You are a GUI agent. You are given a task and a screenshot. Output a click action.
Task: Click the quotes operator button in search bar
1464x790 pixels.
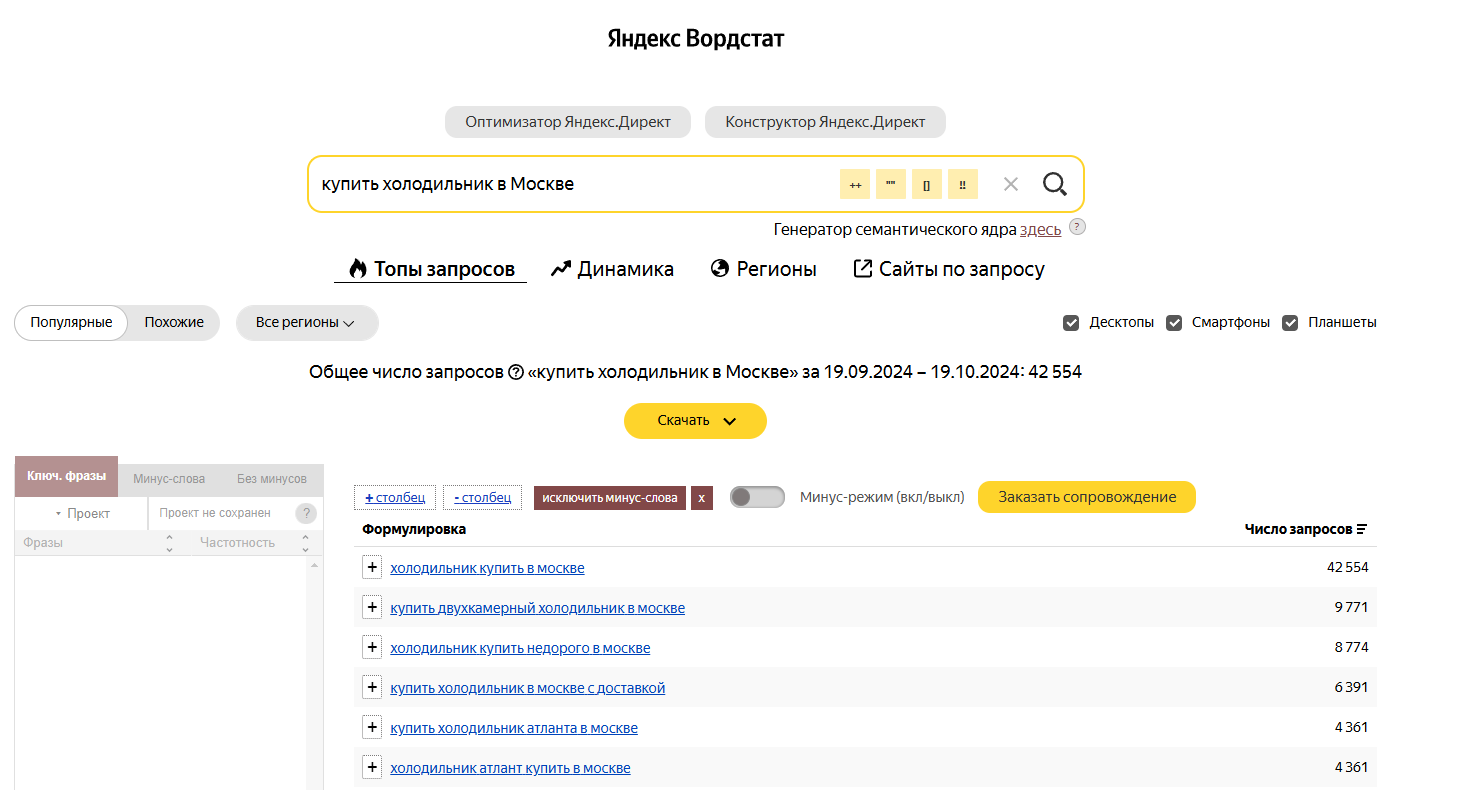coord(891,185)
